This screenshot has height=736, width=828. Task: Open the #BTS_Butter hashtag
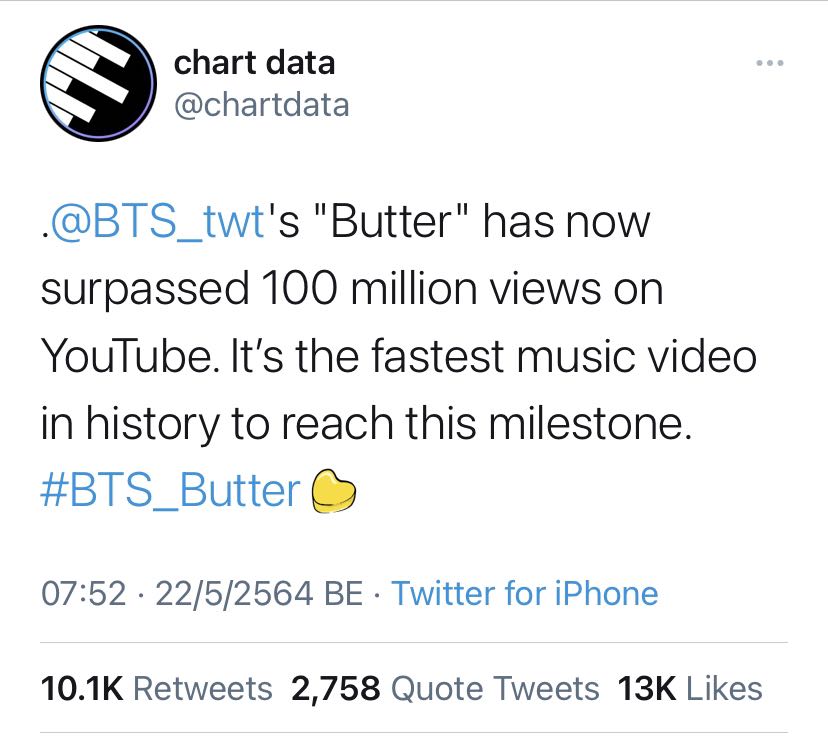tap(171, 491)
